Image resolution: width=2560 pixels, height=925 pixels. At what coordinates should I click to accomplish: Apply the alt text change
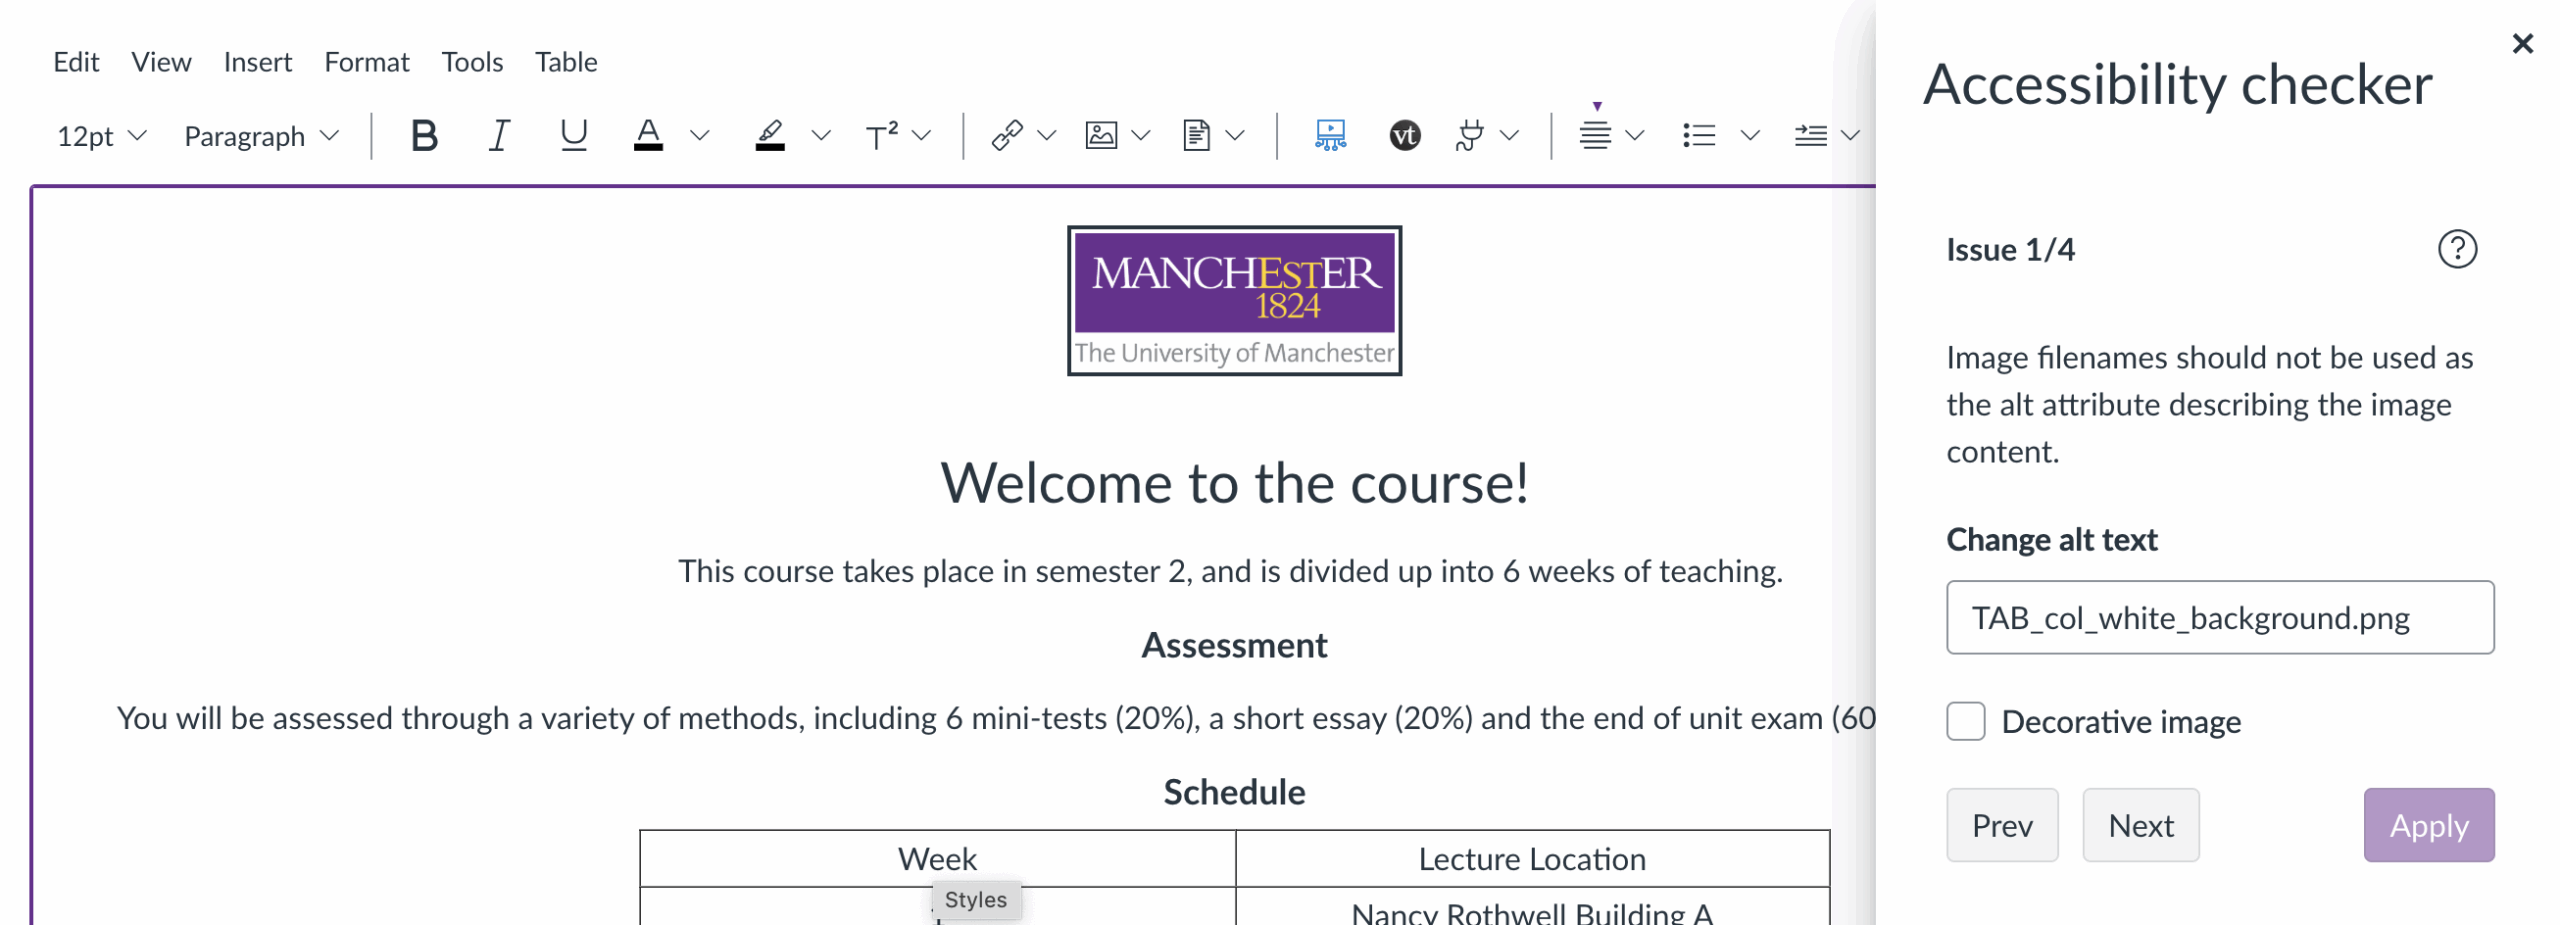(x=2428, y=825)
